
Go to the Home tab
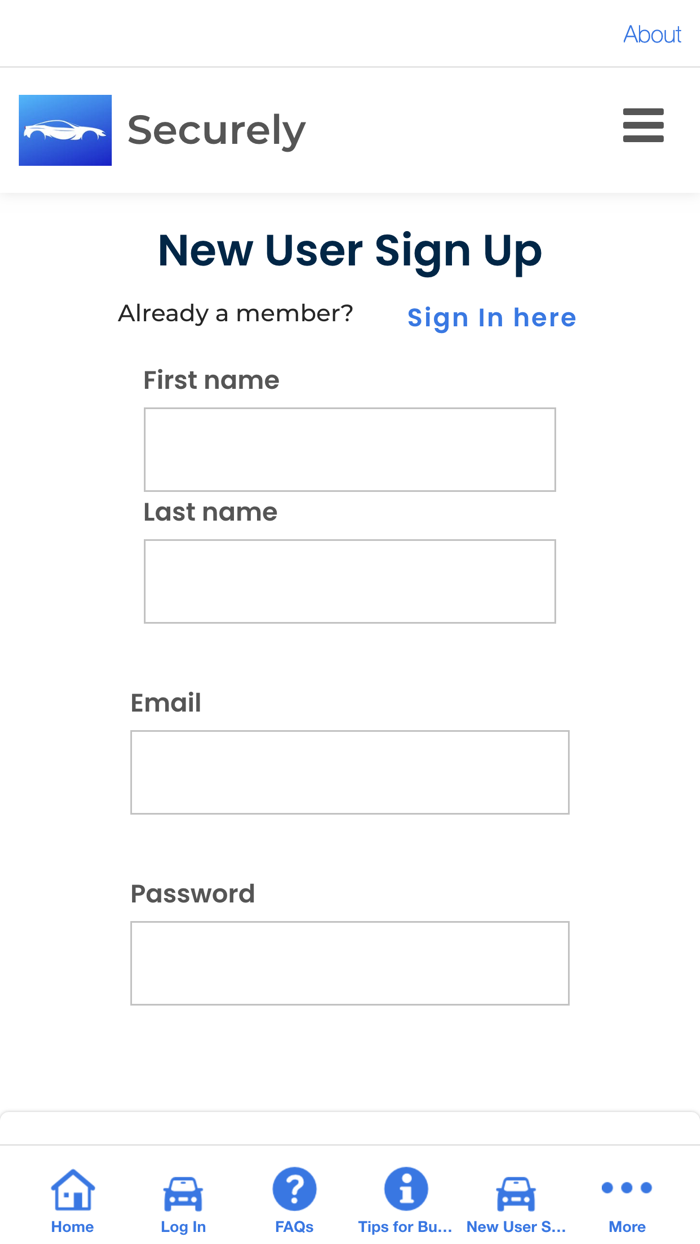[72, 1201]
